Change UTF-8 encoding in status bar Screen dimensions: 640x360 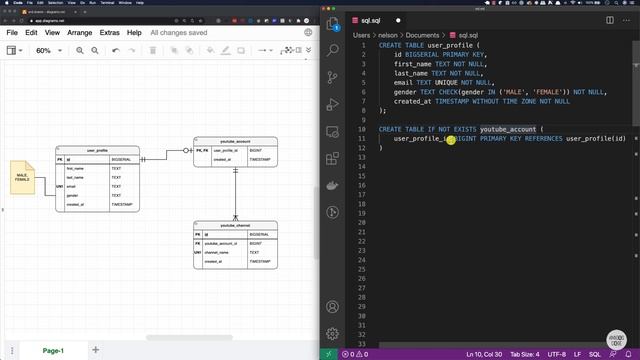[x=557, y=354]
